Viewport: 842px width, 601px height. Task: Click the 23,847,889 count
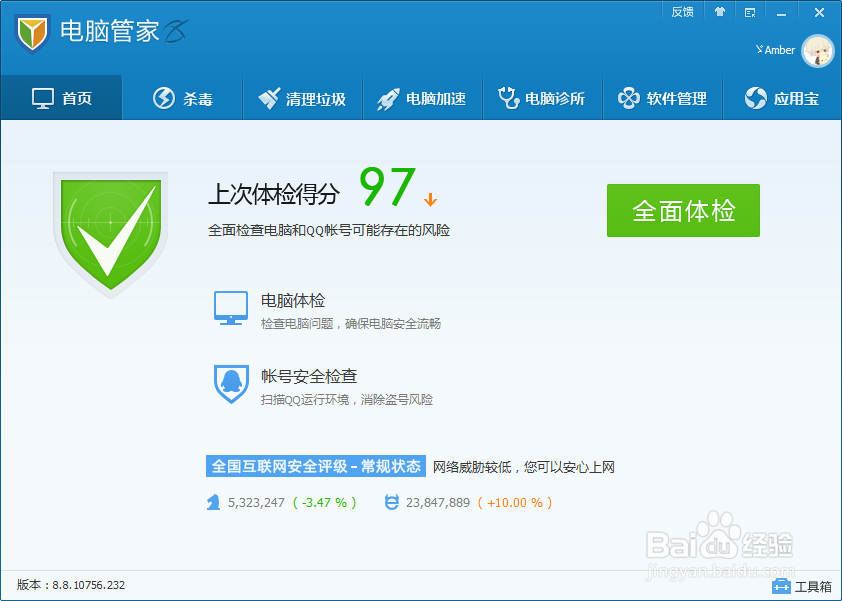click(x=438, y=503)
